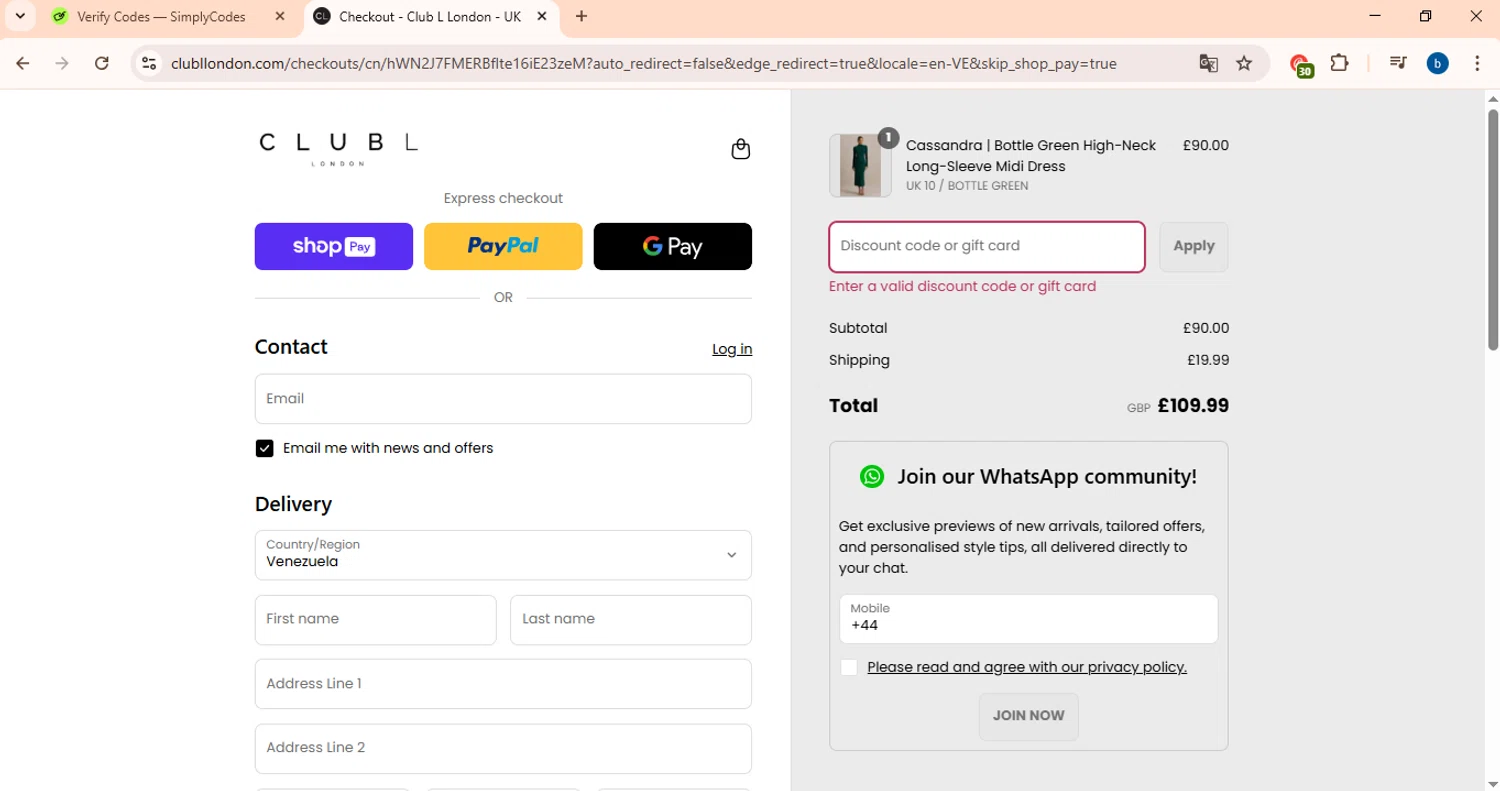This screenshot has width=1500, height=791.
Task: Click the address bar URL
Action: (x=644, y=63)
